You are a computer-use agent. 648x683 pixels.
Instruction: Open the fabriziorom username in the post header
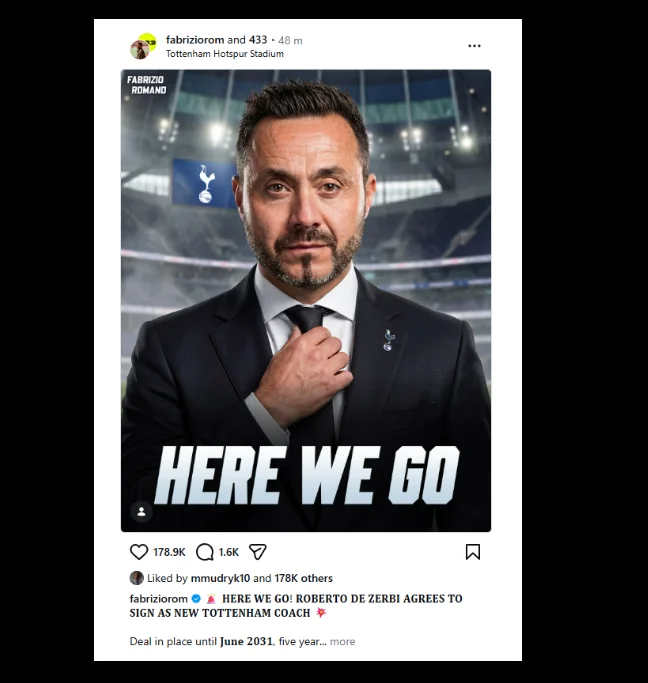pos(195,40)
